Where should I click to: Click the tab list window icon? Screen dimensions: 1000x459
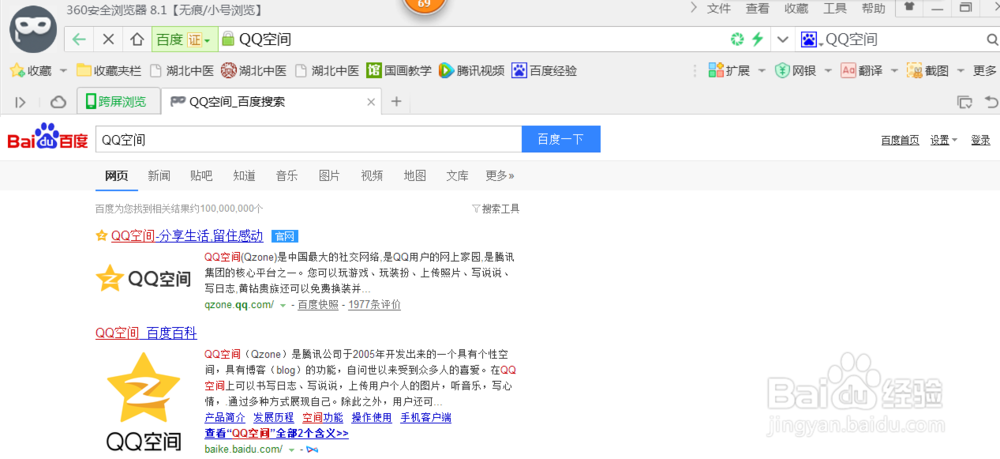(x=965, y=102)
